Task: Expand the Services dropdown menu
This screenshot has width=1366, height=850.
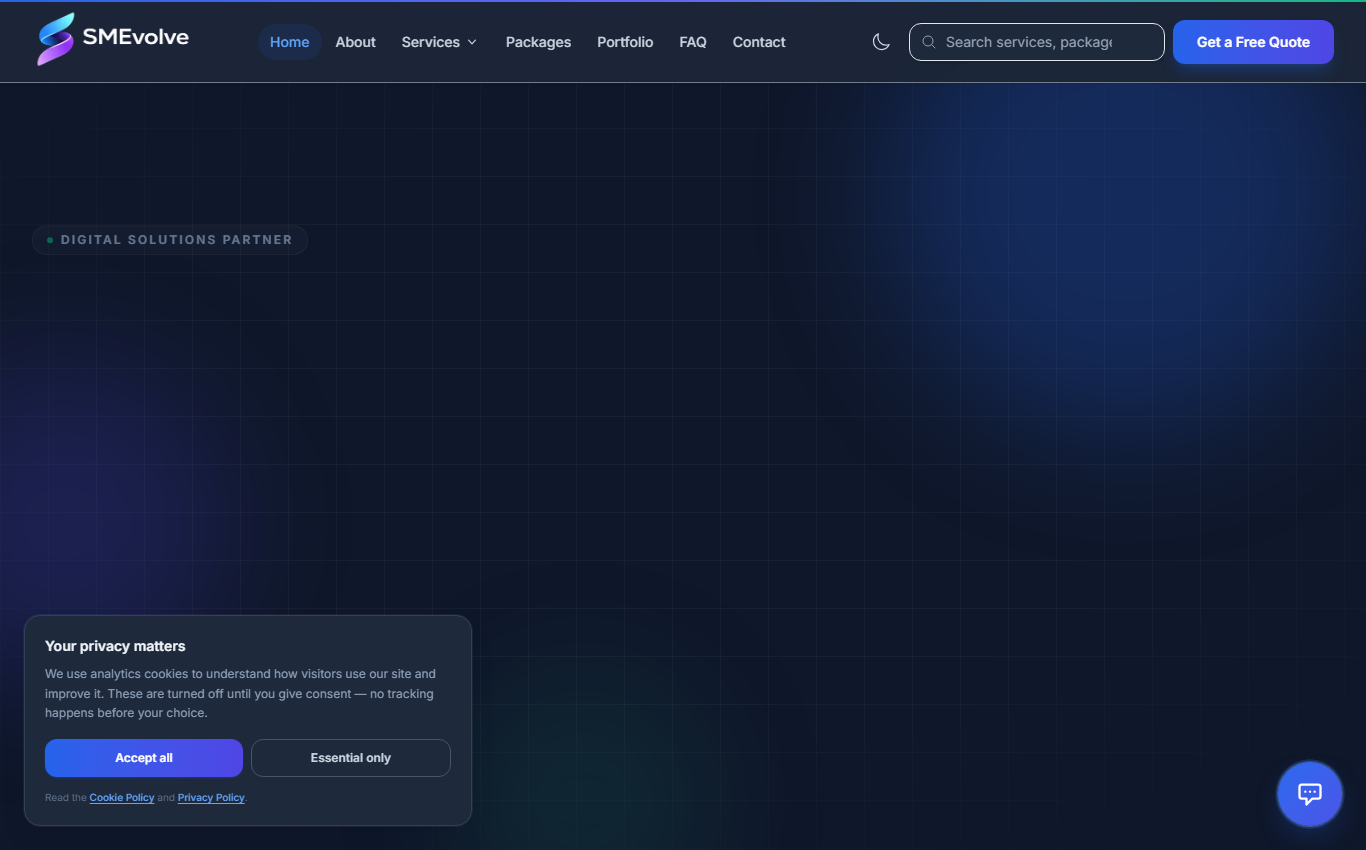Action: coord(439,42)
